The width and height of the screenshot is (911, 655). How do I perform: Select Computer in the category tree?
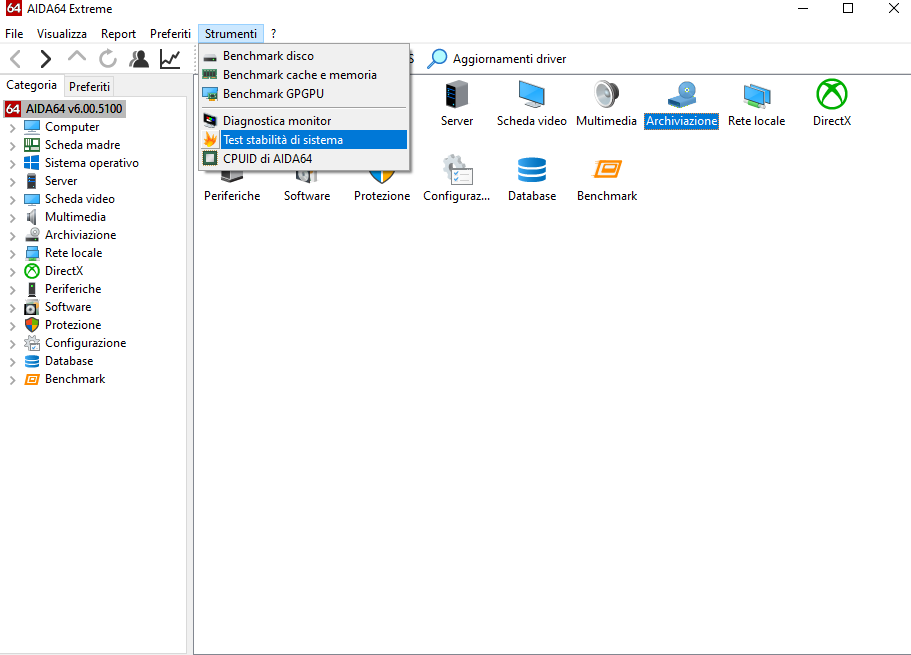(72, 127)
